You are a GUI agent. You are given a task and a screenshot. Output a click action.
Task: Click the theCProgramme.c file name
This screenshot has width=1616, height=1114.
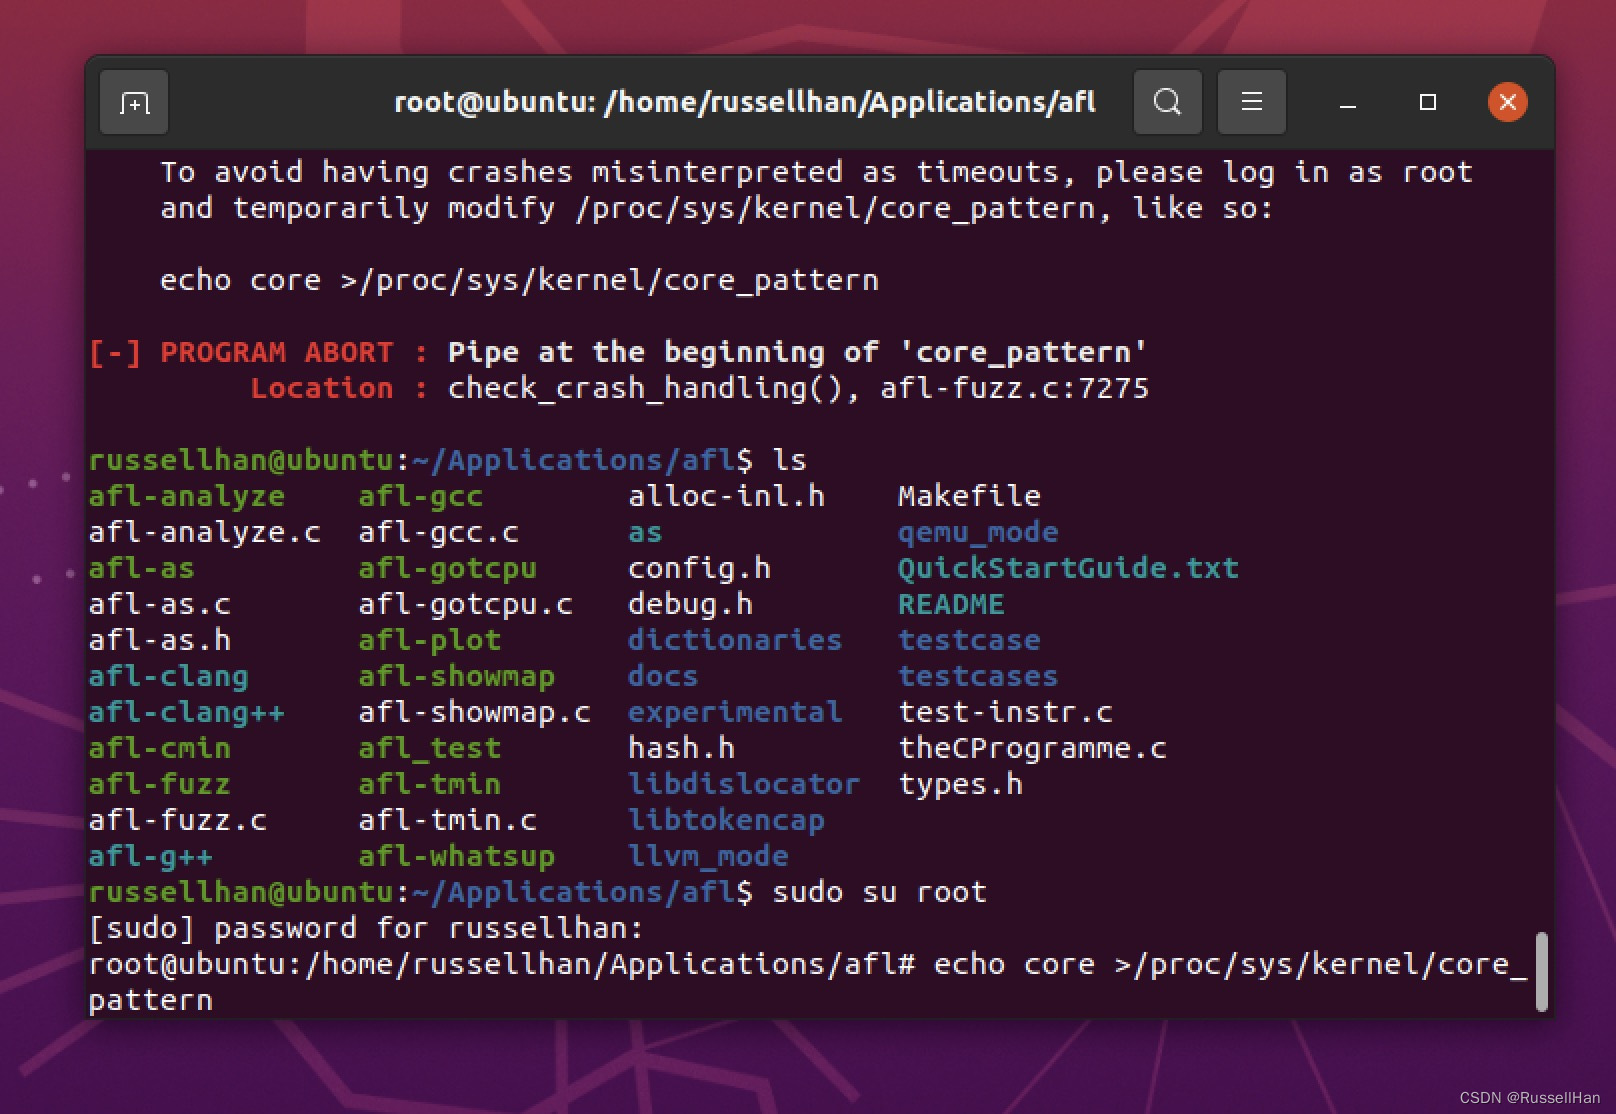[1033, 748]
